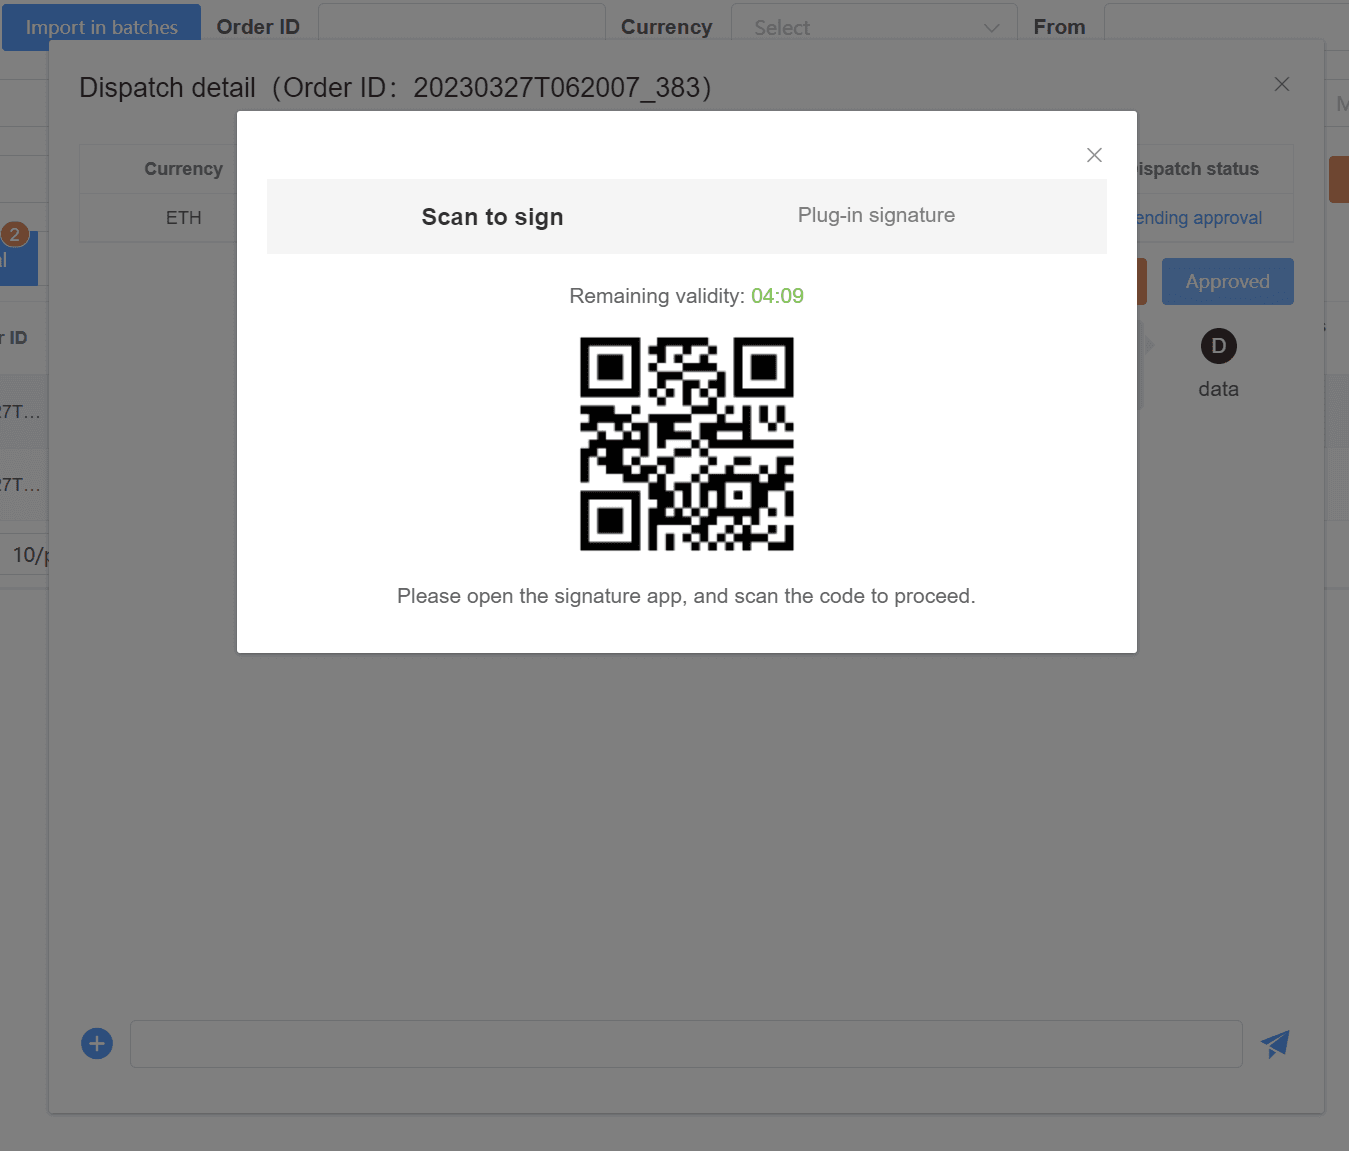Switch to the Plug-in signature tab
1349x1151 pixels.
click(x=875, y=215)
